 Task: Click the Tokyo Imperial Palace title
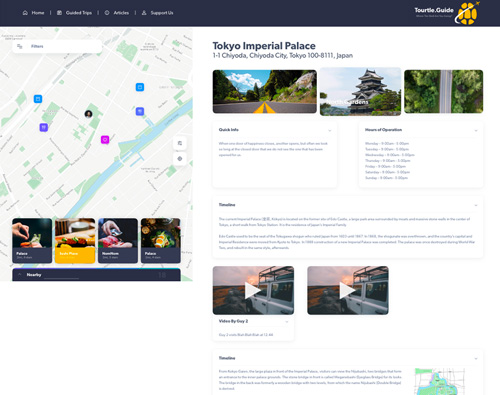264,46
